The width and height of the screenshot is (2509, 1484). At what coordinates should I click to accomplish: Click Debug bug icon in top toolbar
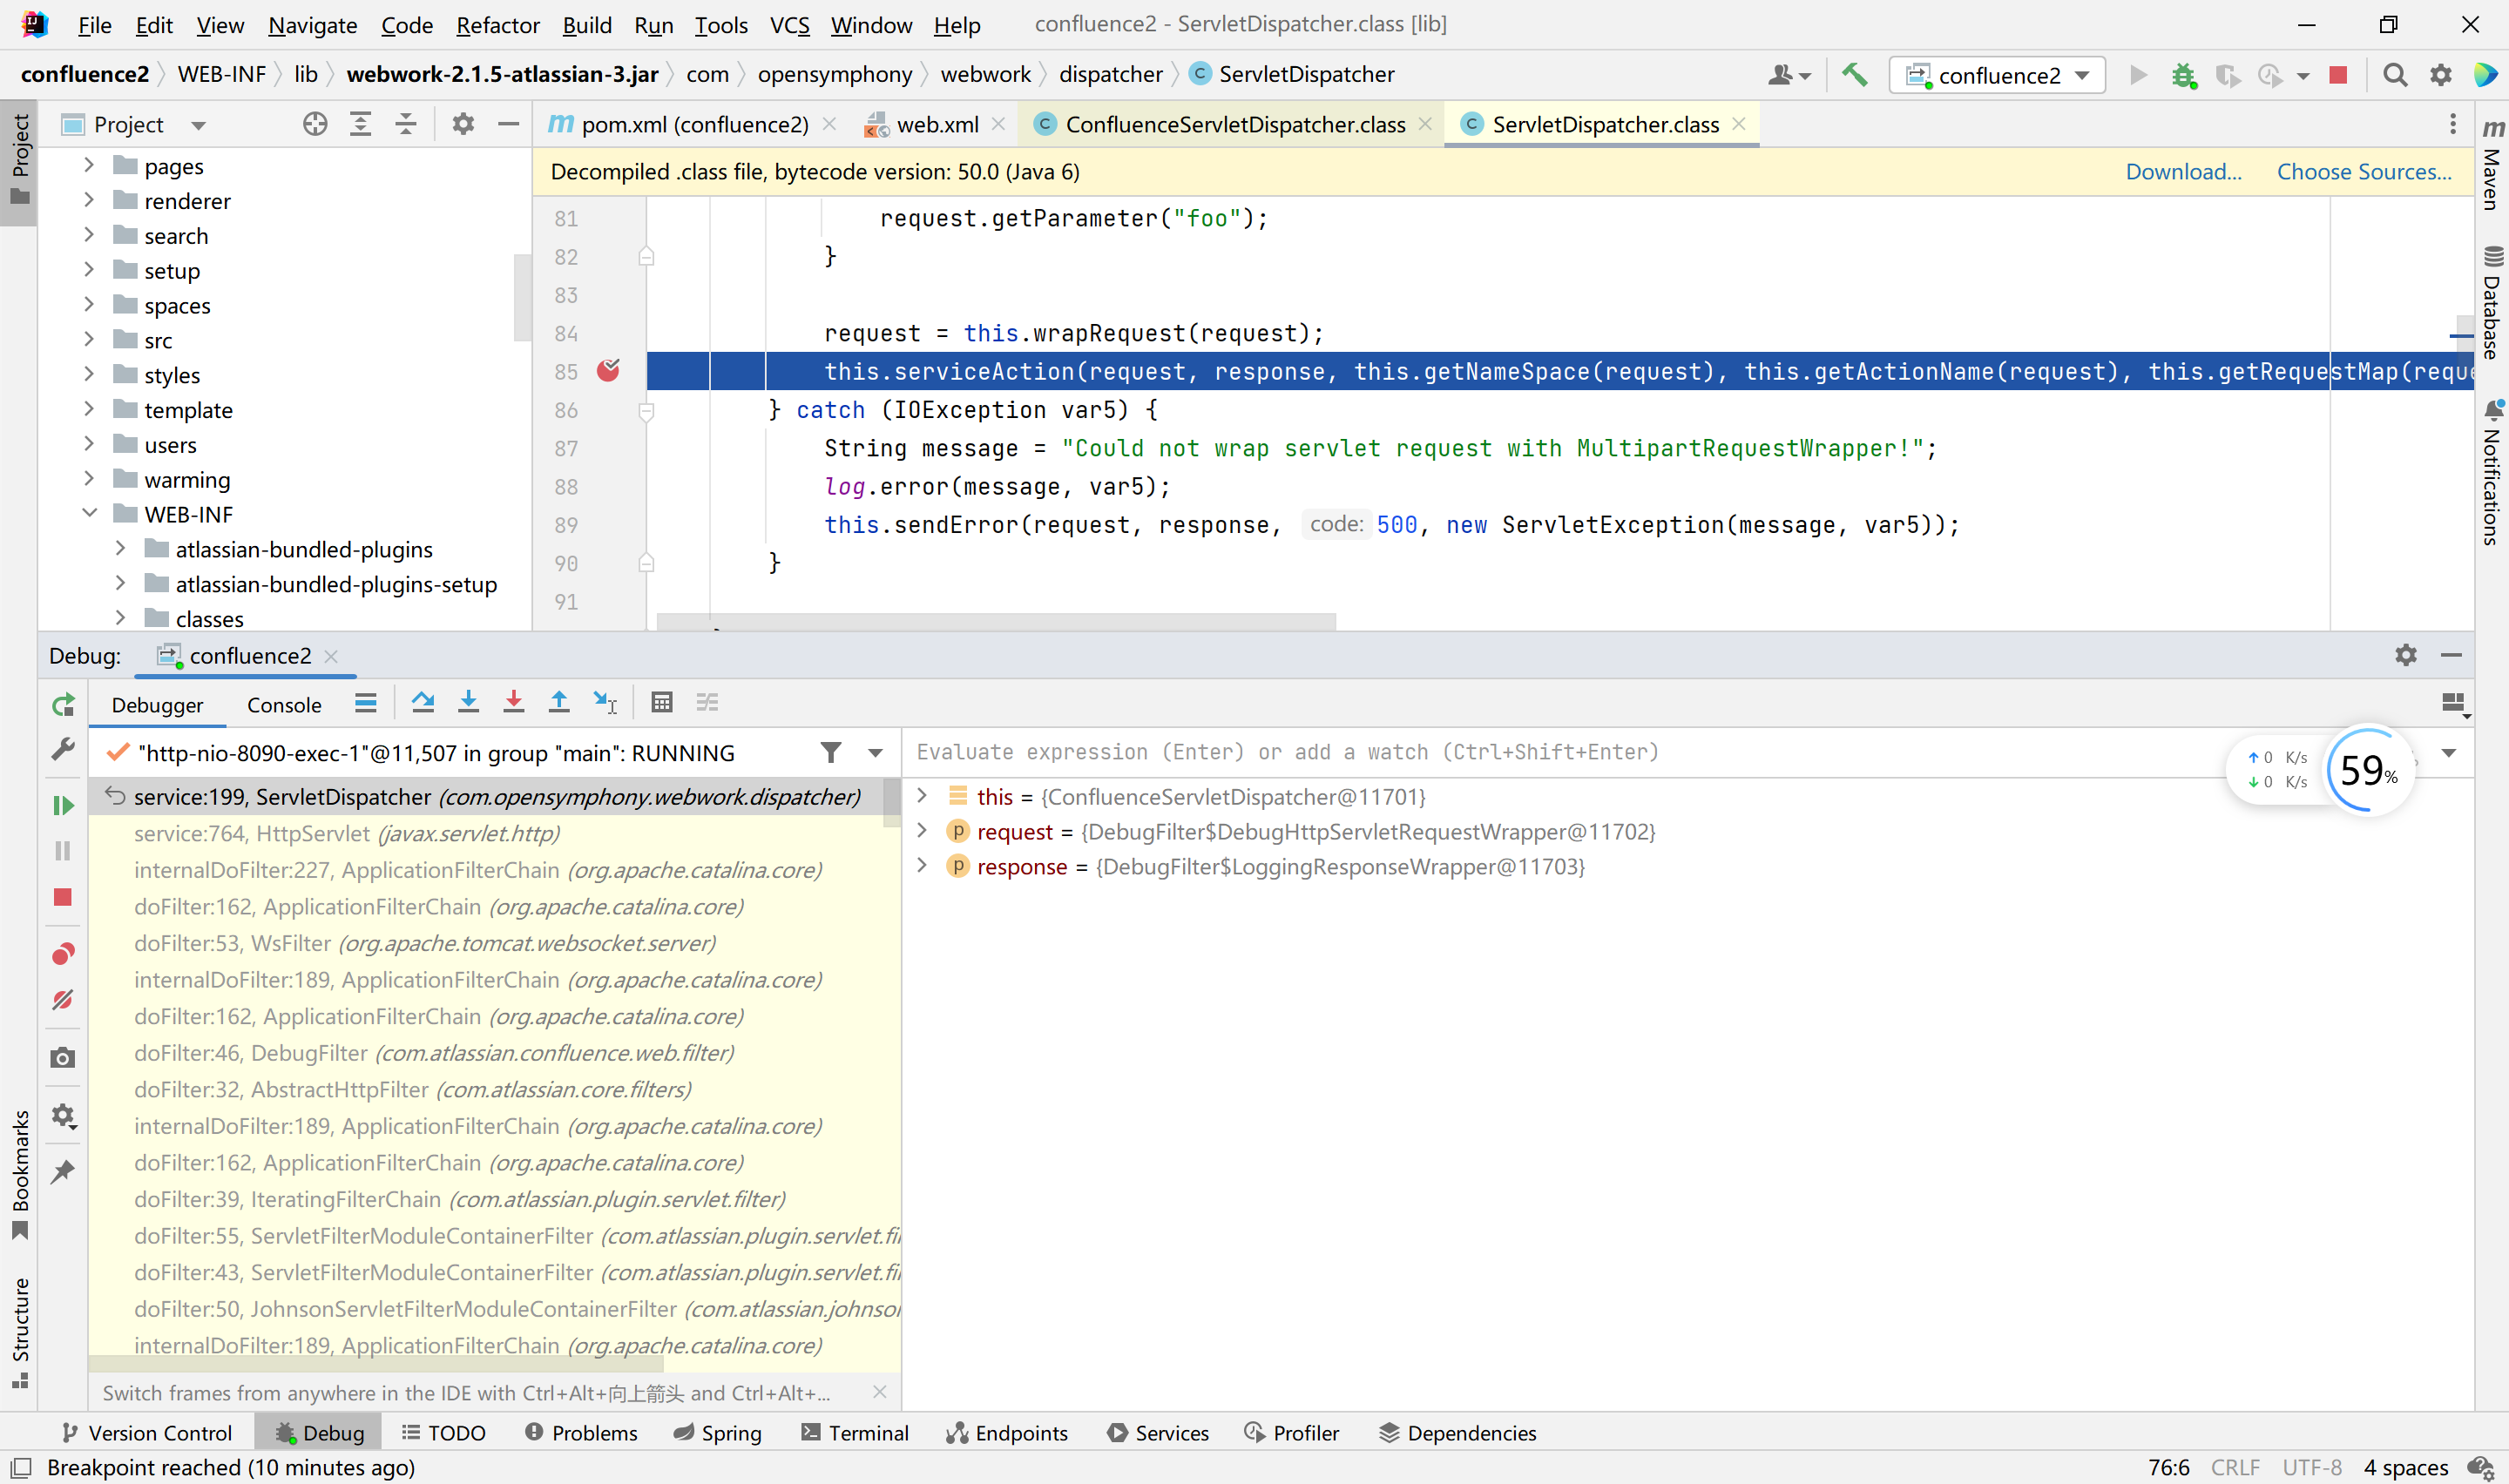point(2184,75)
